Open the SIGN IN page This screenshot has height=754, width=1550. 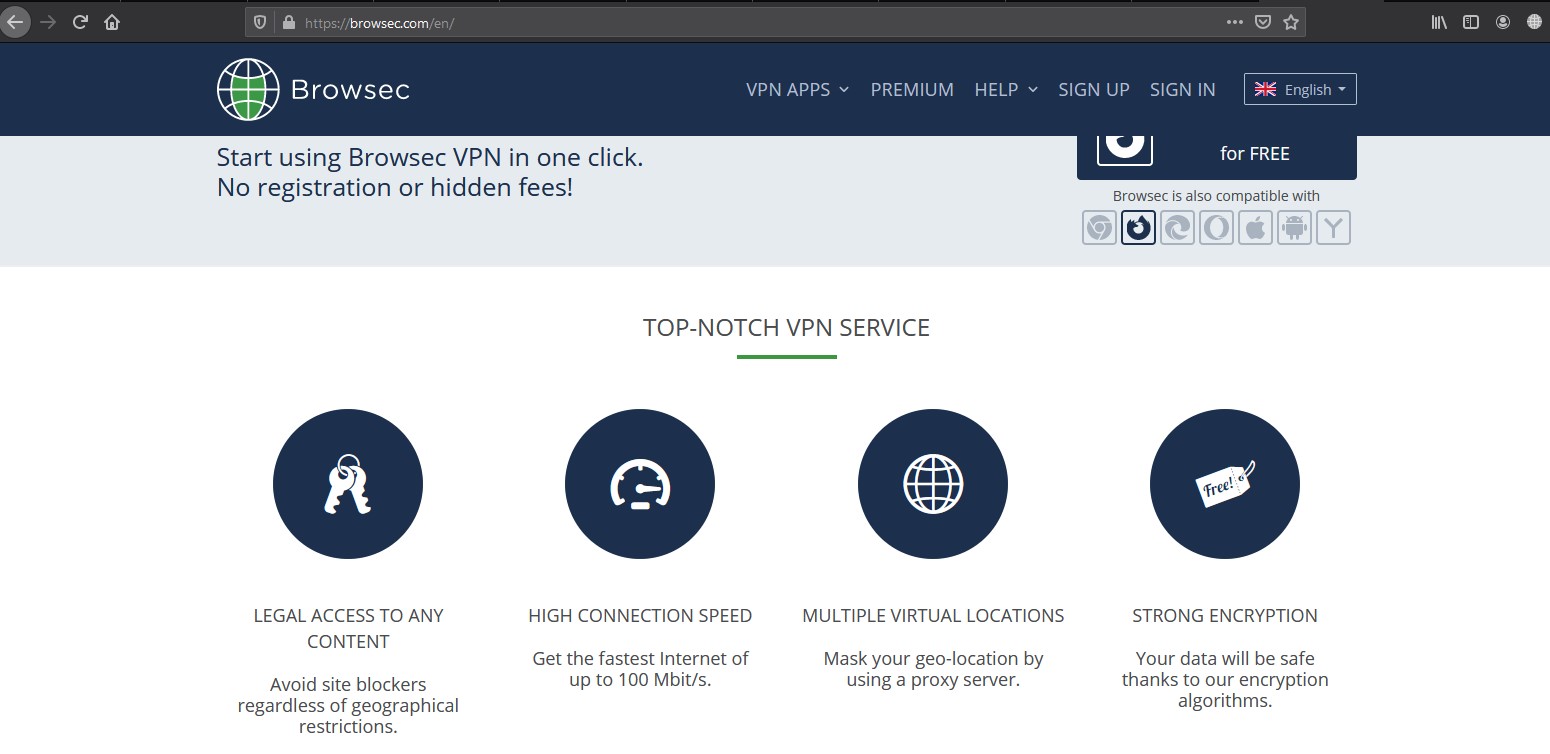1183,89
